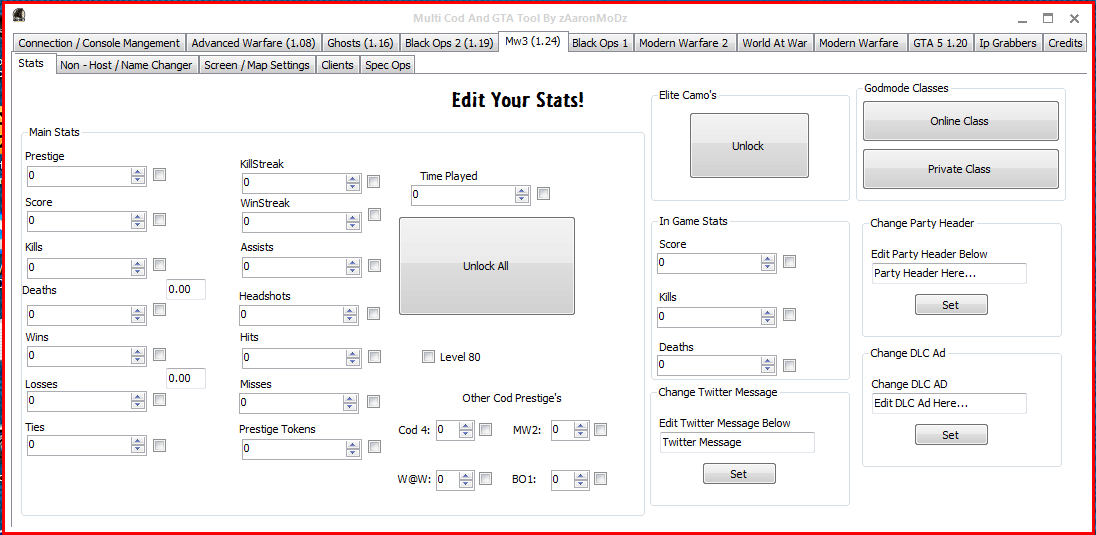Set the party header
Viewport: 1096px width, 535px height.
click(951, 305)
